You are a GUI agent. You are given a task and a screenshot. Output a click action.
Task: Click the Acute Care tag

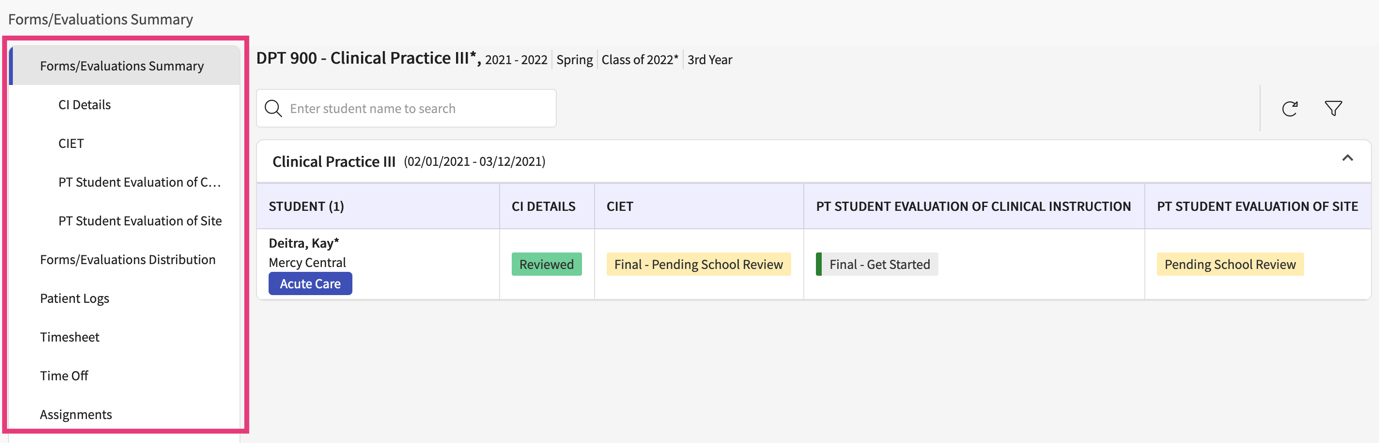click(x=310, y=284)
